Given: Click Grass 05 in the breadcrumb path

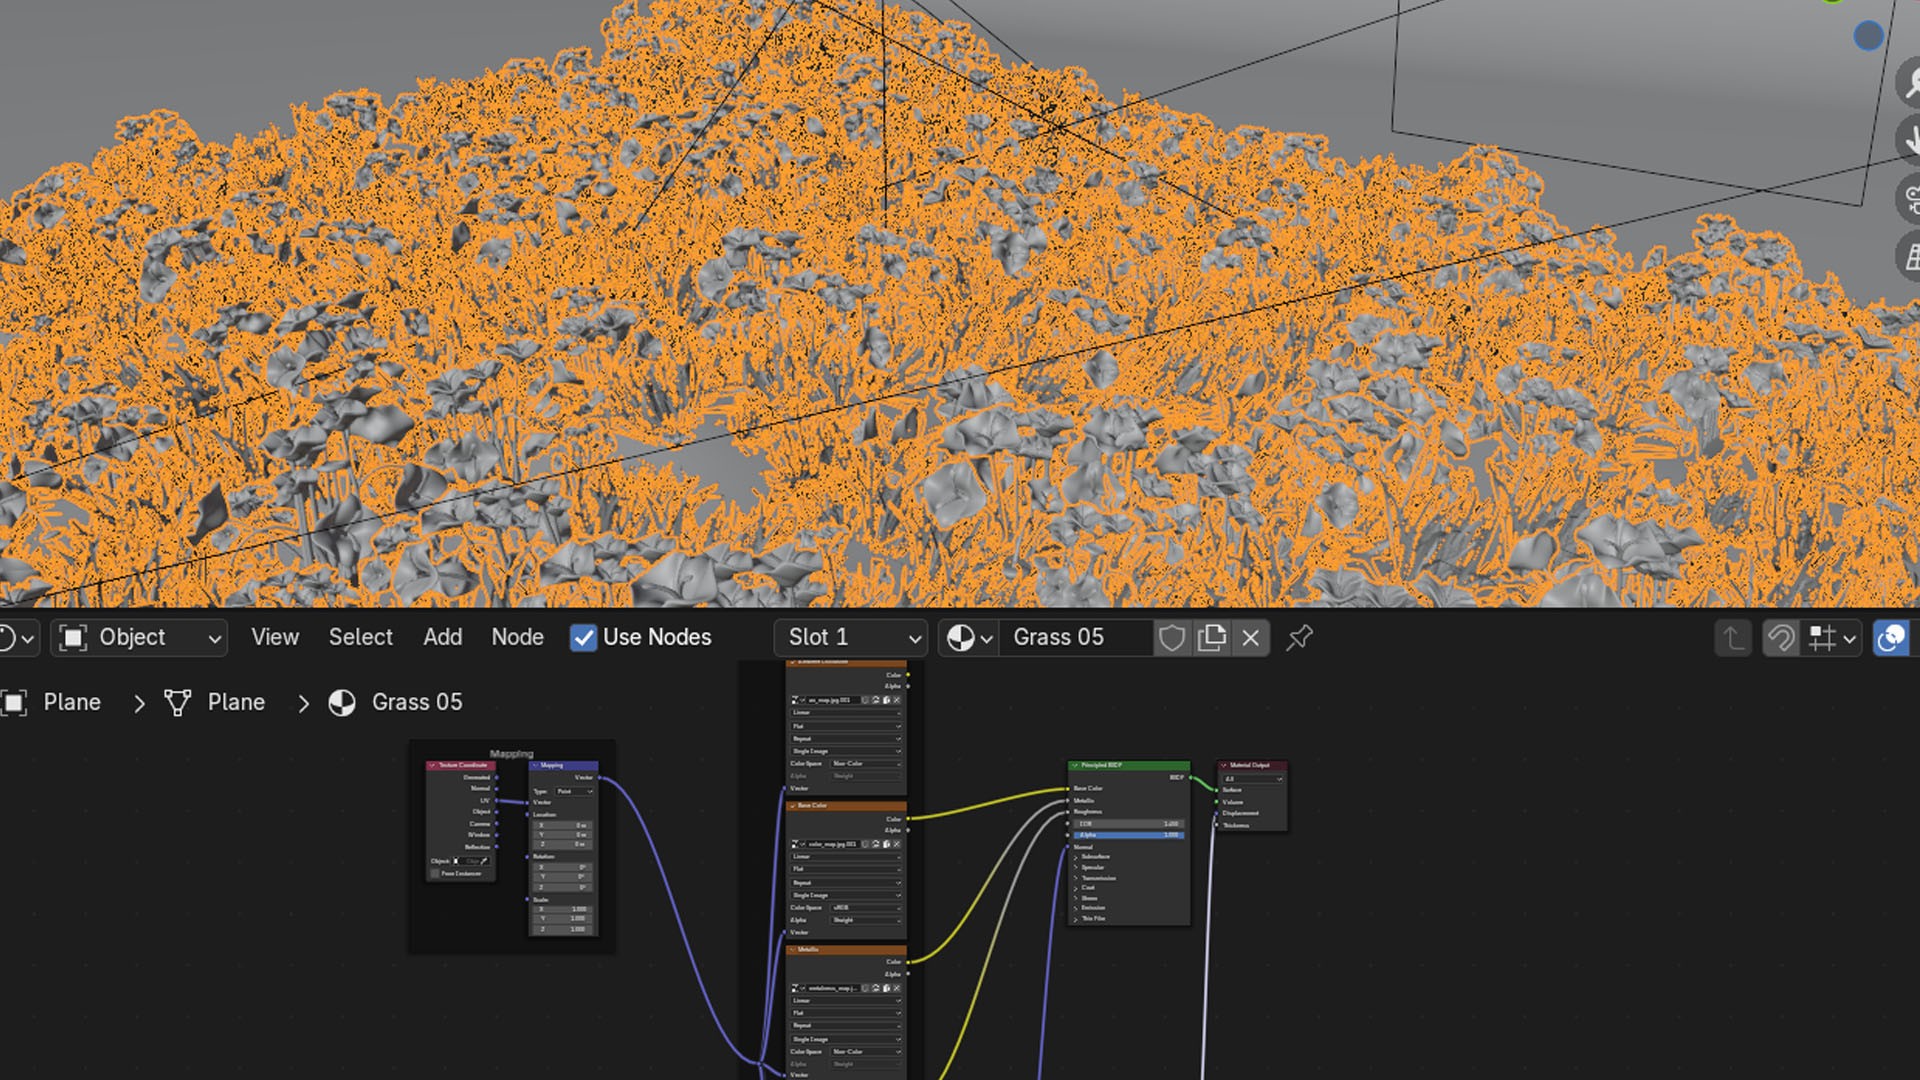Looking at the screenshot, I should pos(416,703).
